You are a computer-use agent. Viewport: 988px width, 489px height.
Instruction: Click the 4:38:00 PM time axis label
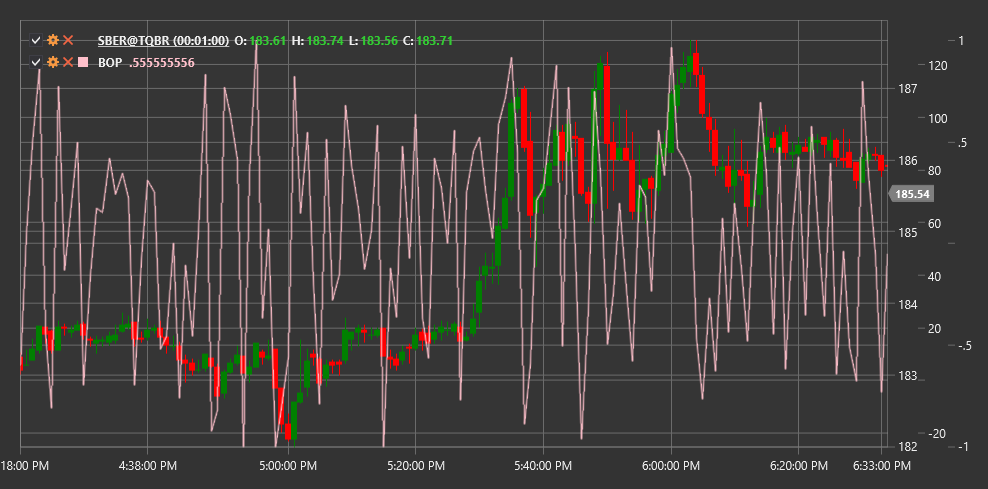coord(147,466)
